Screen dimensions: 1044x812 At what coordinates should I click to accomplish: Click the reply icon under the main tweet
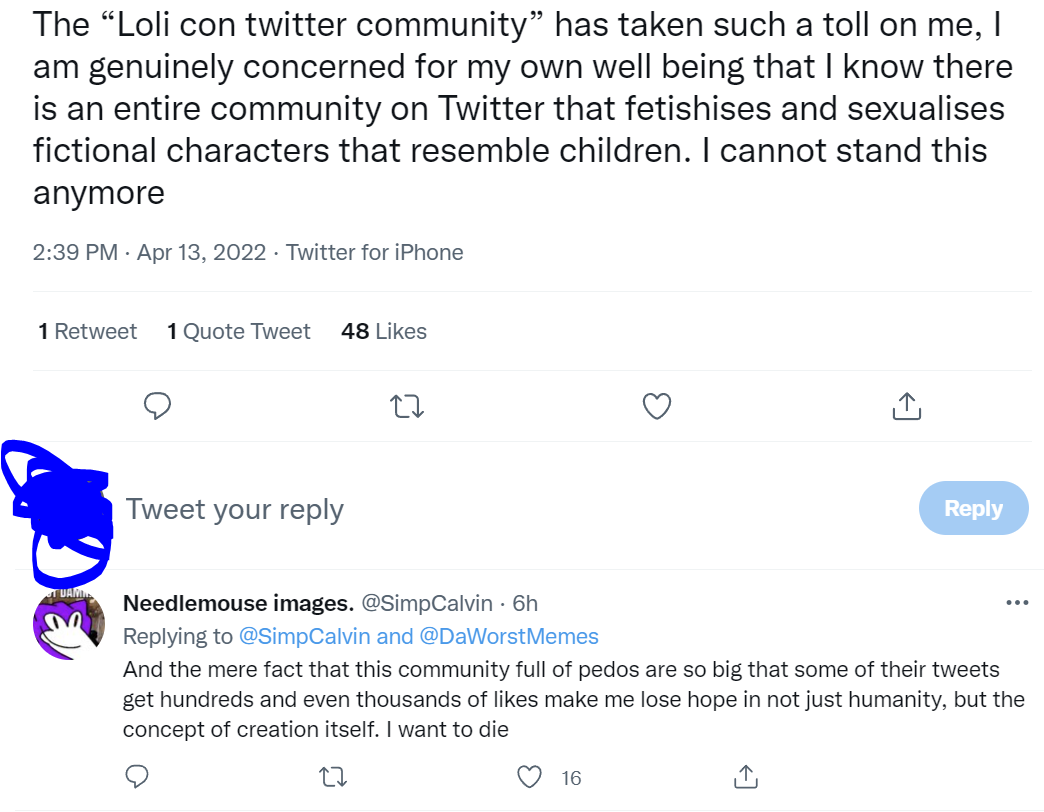157,406
